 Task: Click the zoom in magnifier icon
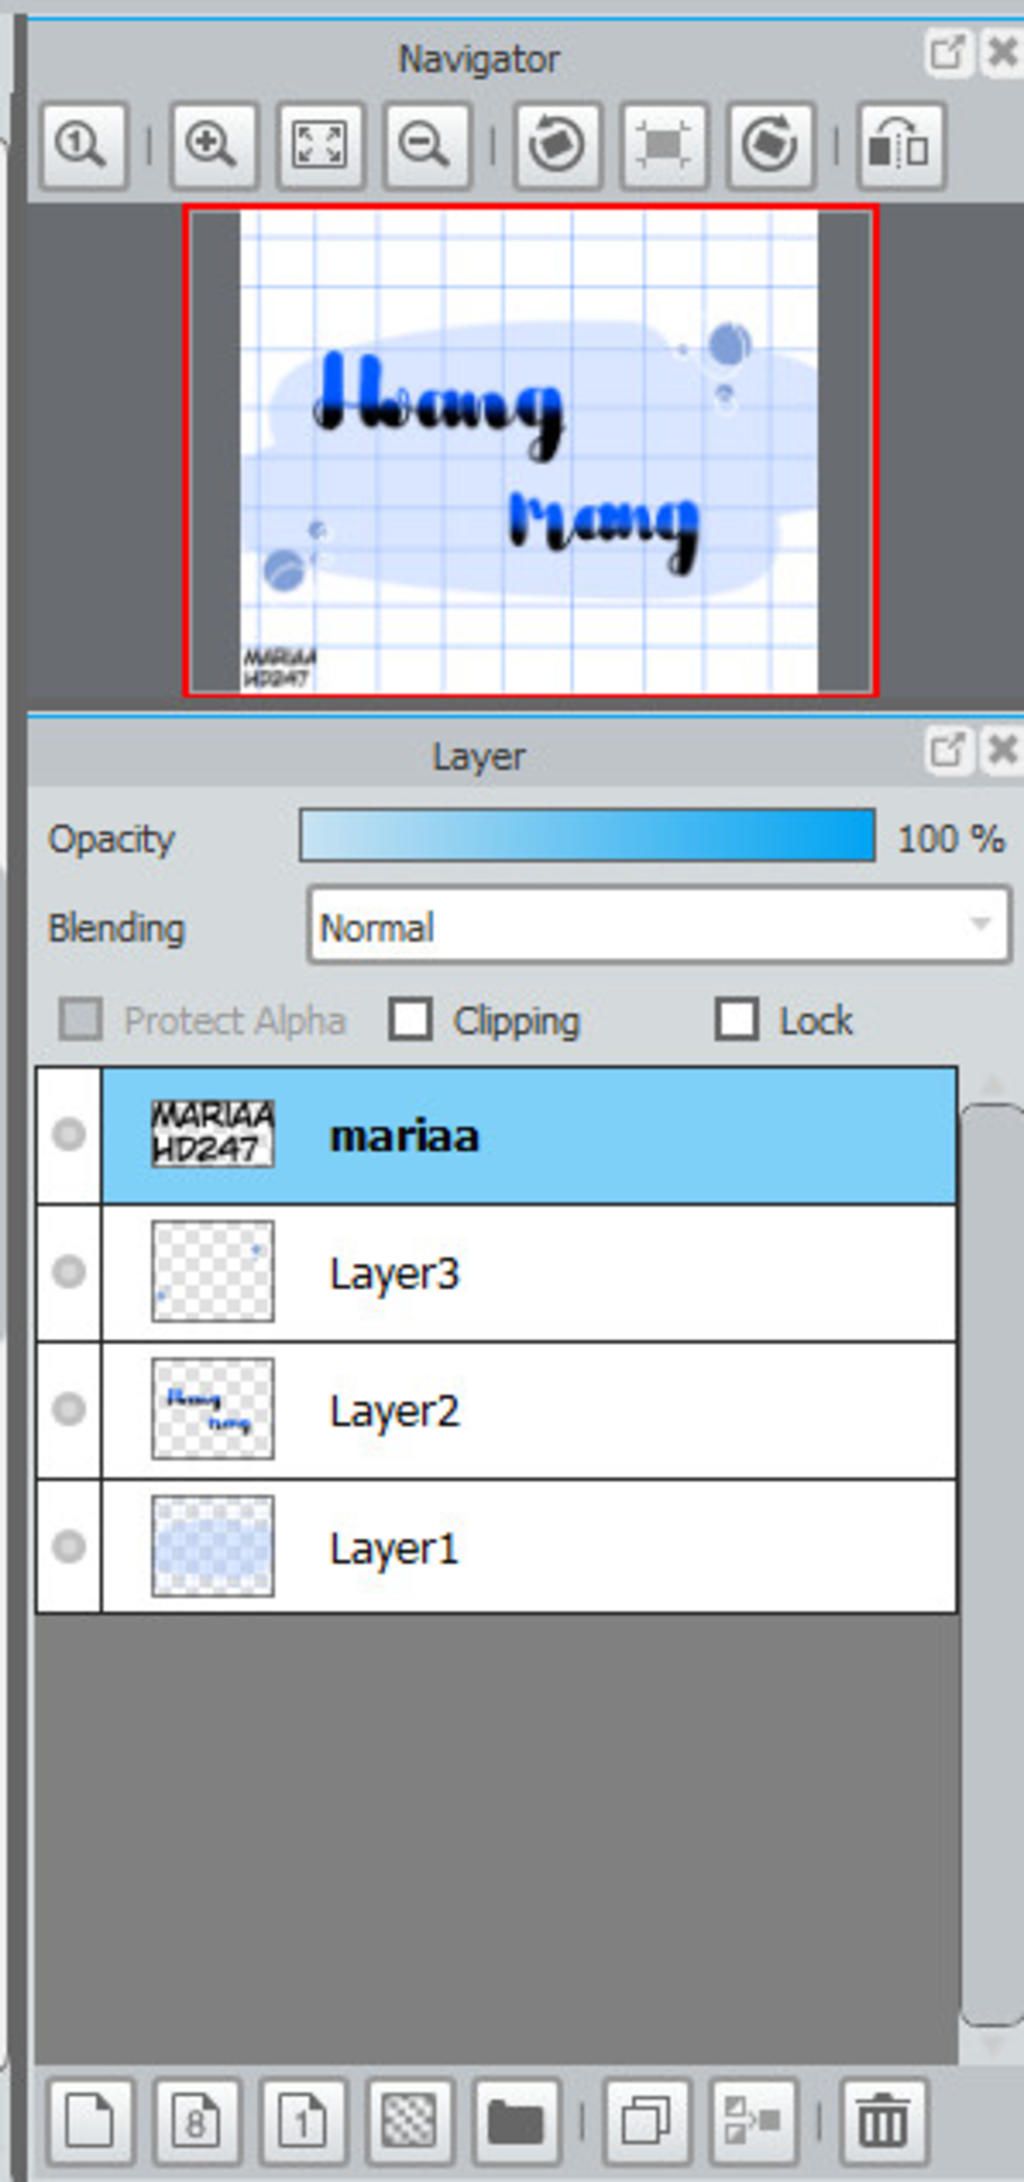213,146
